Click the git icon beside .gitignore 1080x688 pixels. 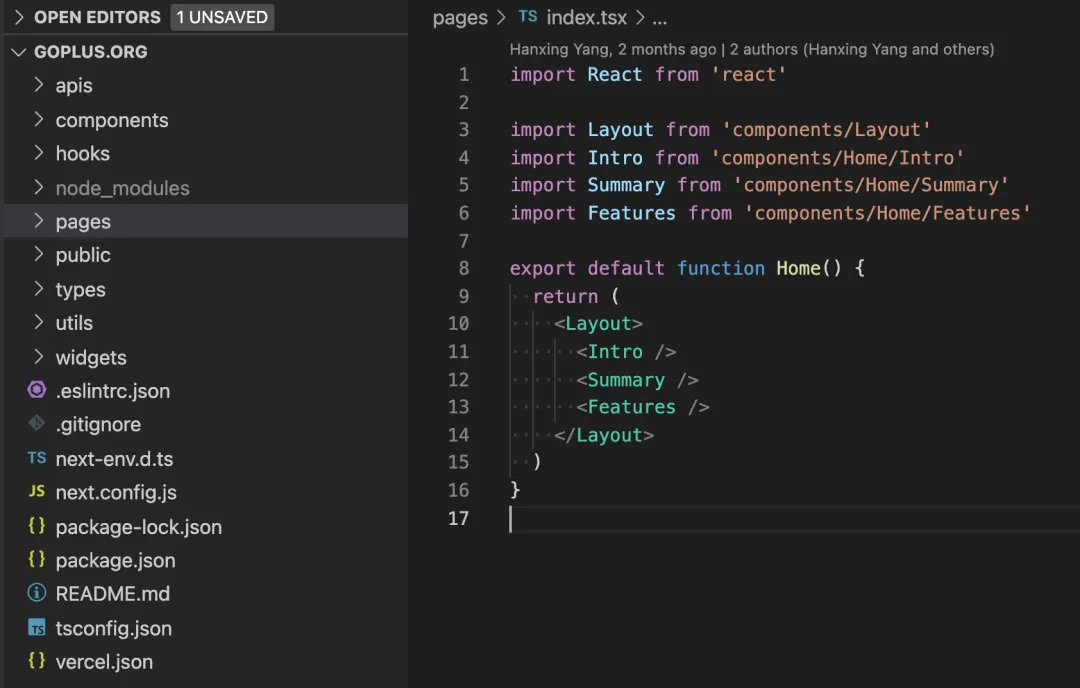pos(37,424)
